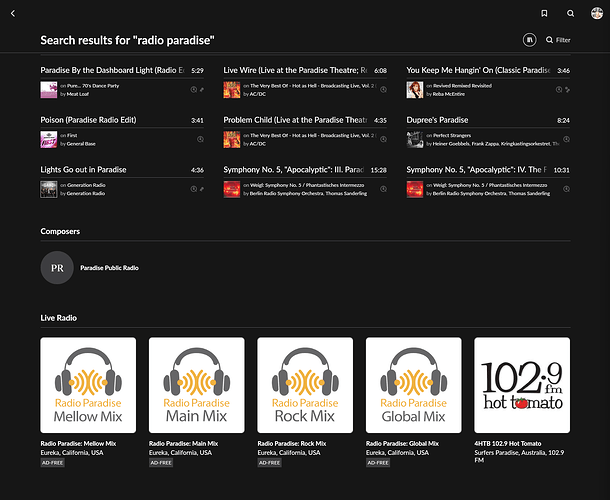Image resolution: width=610 pixels, height=500 pixels.
Task: Open the PR composer avatar circle
Action: pyautogui.click(x=57, y=268)
